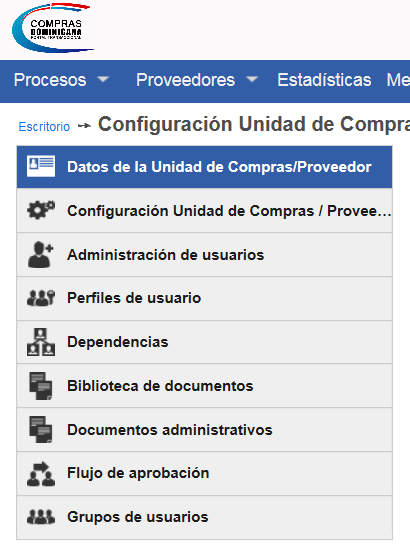Select Datos de la Unidad de Compras/Proveedor
Viewport: 410px width, 551px height.
pos(204,167)
